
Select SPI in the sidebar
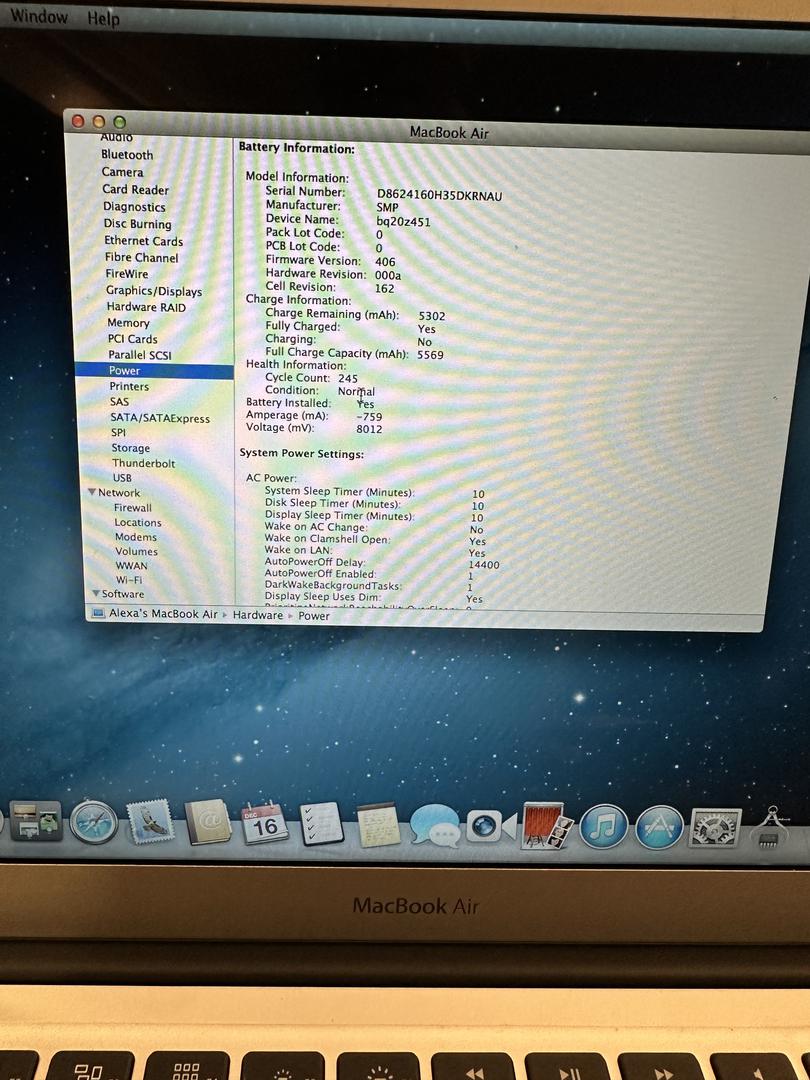118,433
